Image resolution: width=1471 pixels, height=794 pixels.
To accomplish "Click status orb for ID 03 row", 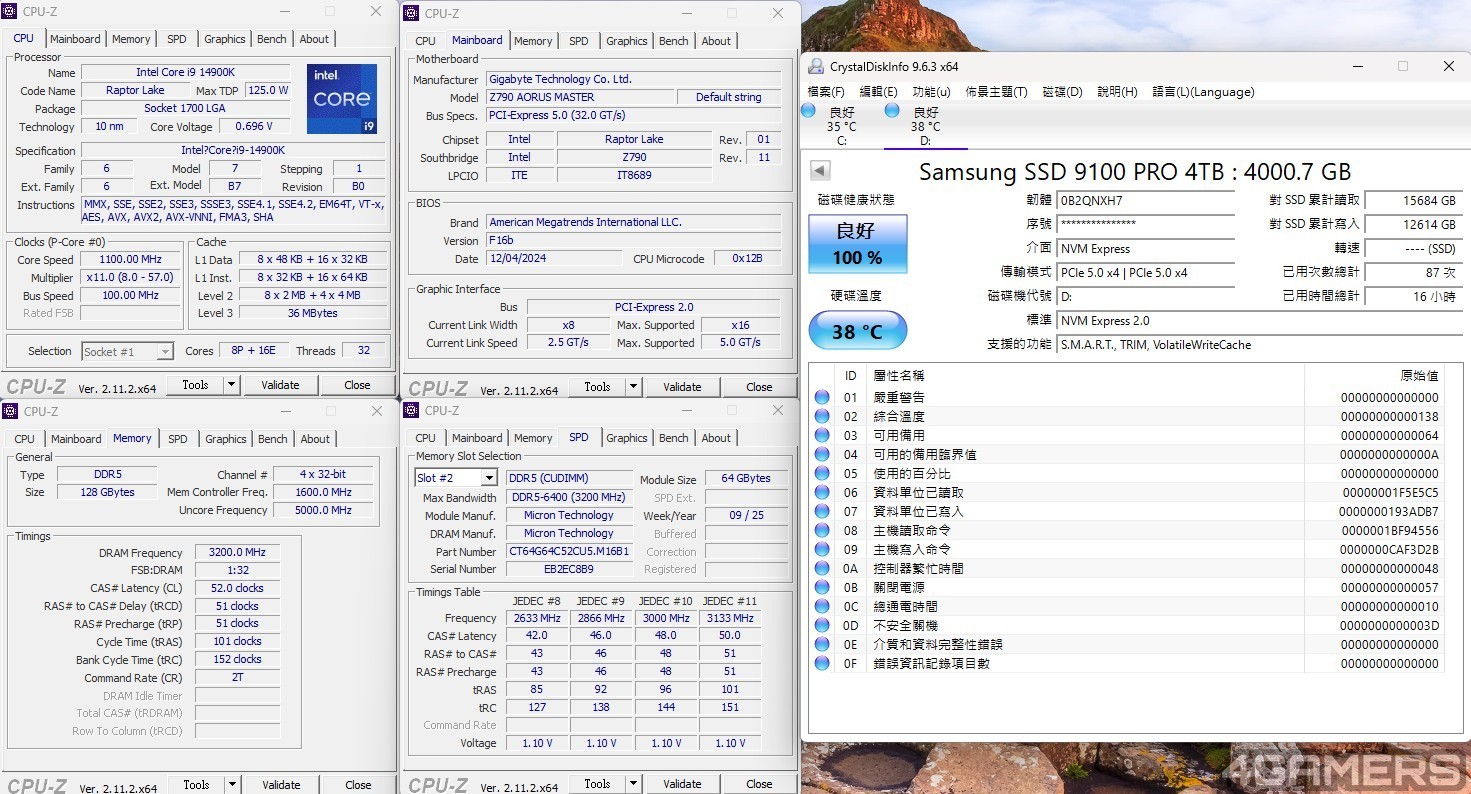I will click(x=822, y=435).
